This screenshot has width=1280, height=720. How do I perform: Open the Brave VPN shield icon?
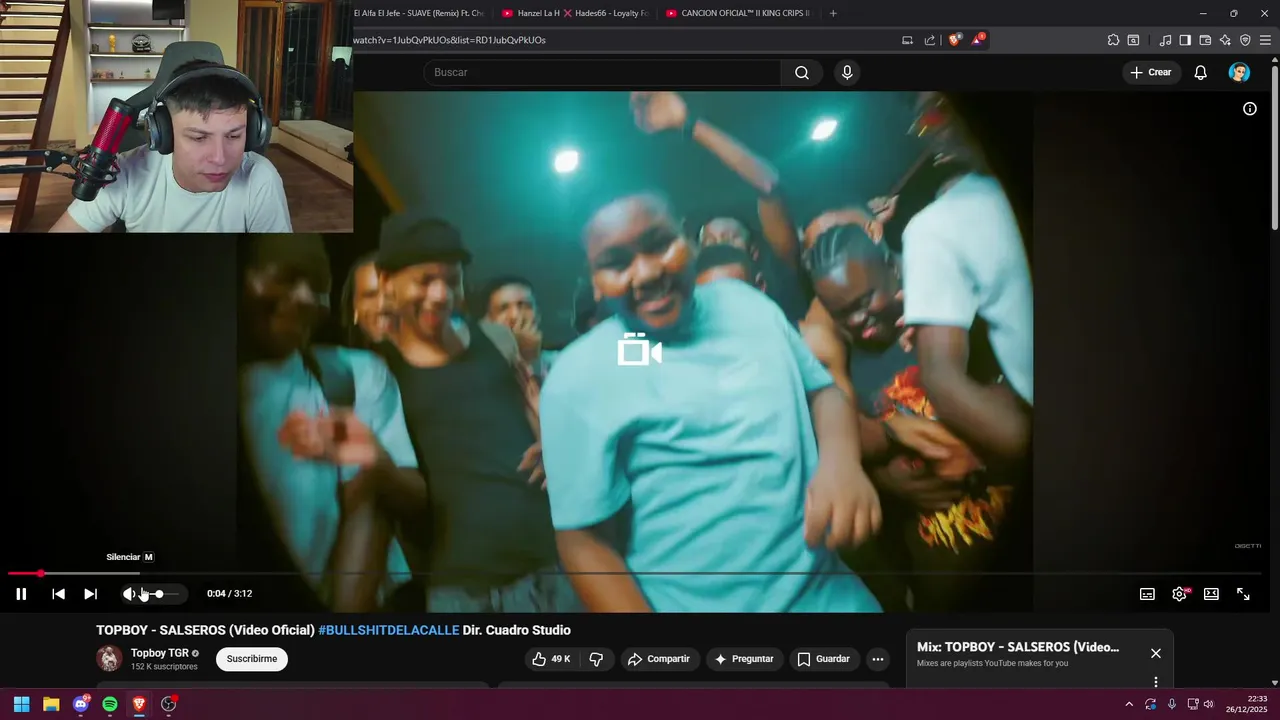tap(1245, 40)
